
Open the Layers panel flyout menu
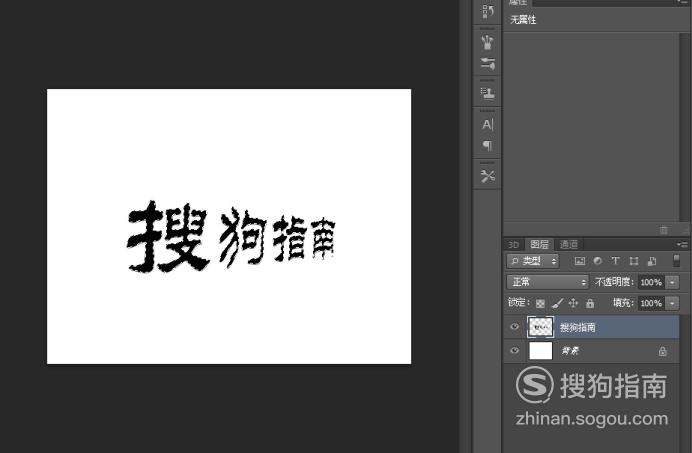pyautogui.click(x=682, y=244)
